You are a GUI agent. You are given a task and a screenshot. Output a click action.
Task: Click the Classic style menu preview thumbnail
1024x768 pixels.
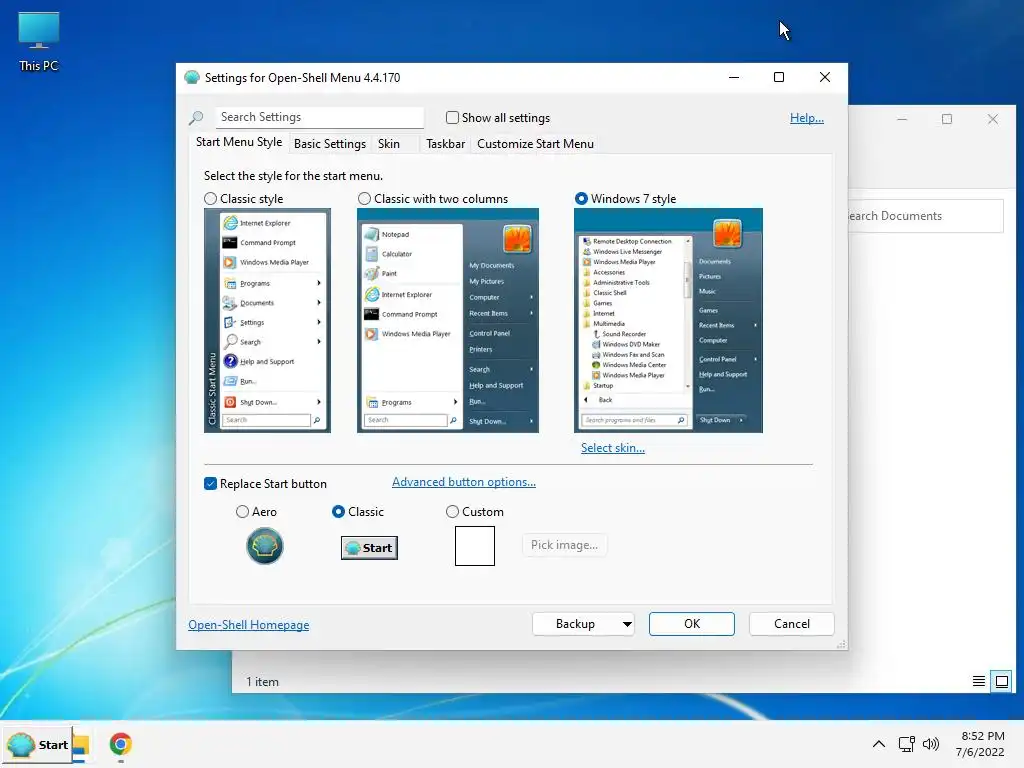click(x=267, y=320)
